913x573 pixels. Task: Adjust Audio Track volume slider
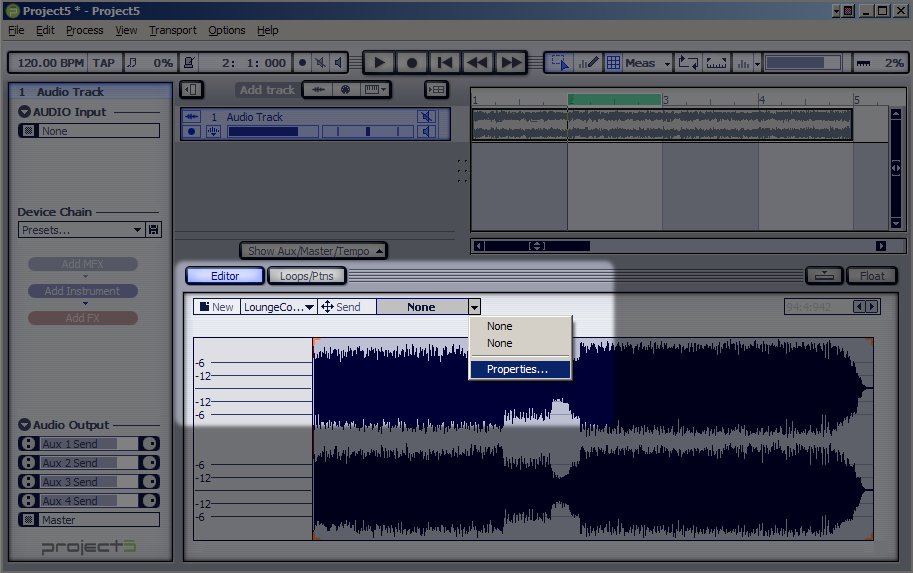(x=273, y=132)
